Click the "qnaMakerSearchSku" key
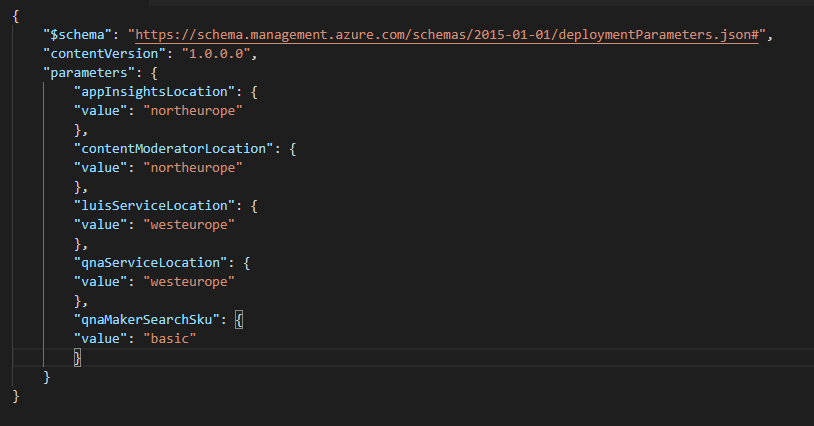 147,320
